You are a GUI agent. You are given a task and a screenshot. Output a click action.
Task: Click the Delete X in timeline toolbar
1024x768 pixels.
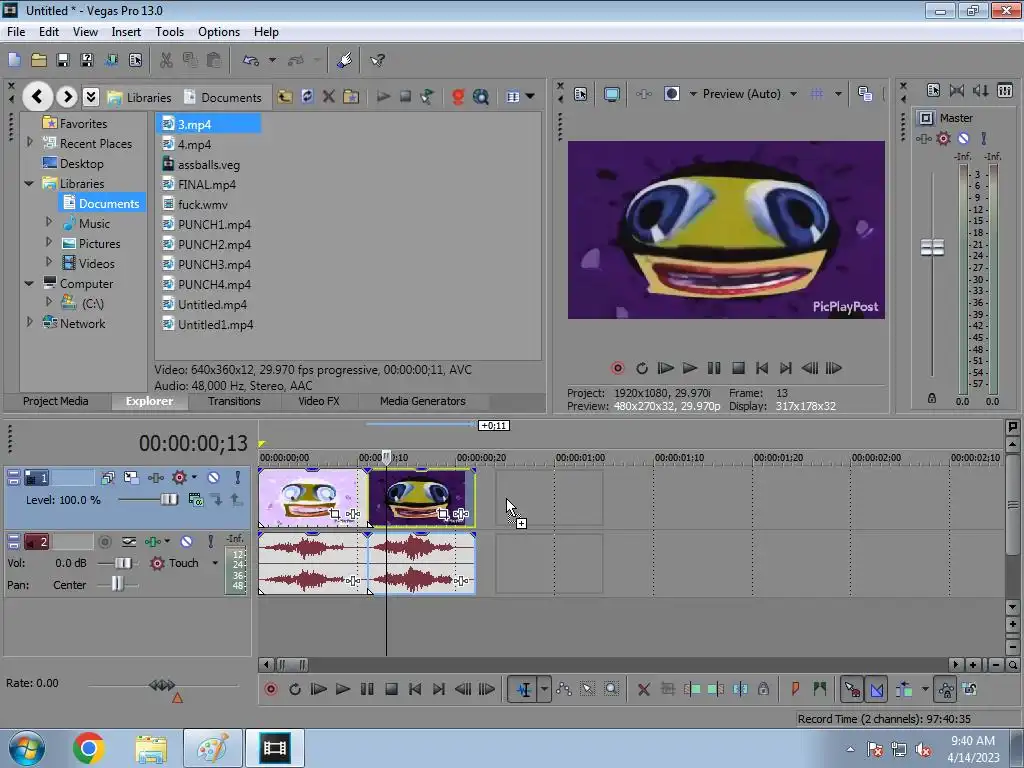click(x=643, y=689)
